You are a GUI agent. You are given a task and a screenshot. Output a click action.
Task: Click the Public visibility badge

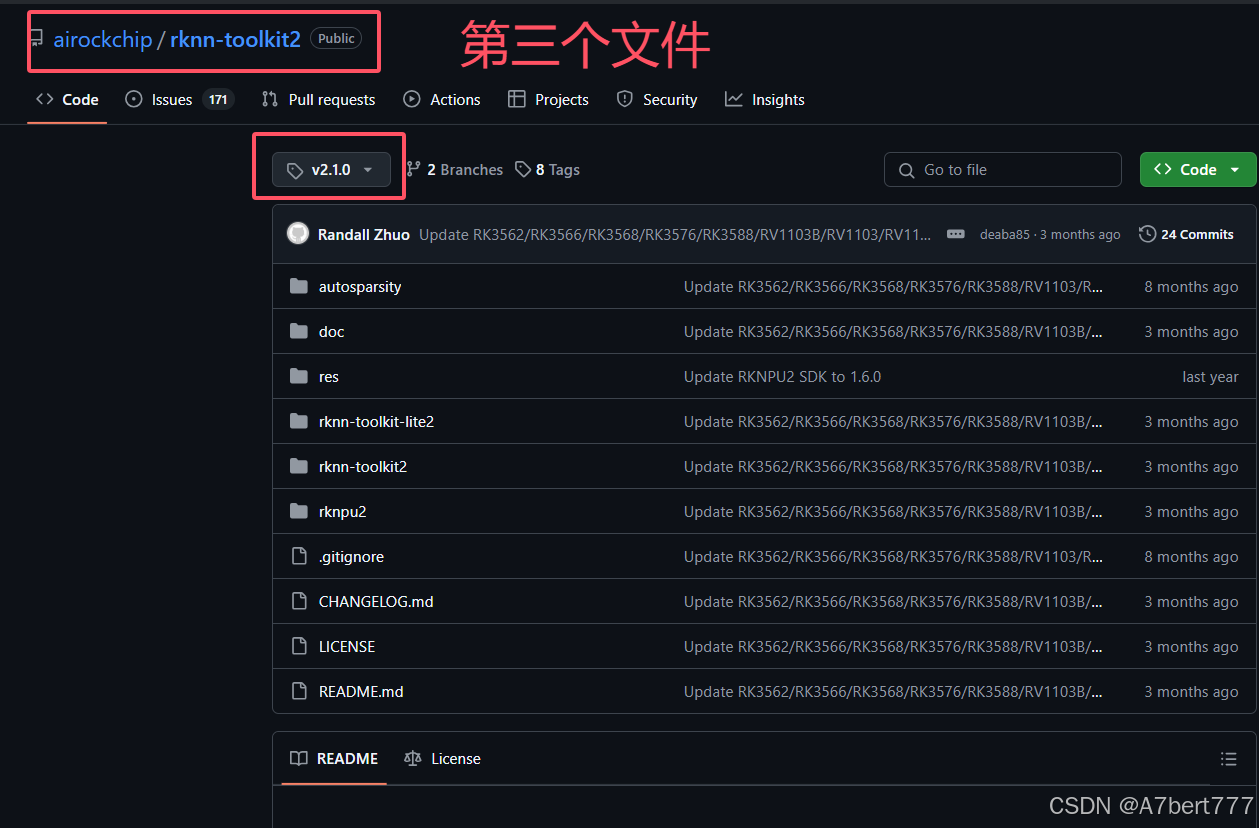click(336, 38)
